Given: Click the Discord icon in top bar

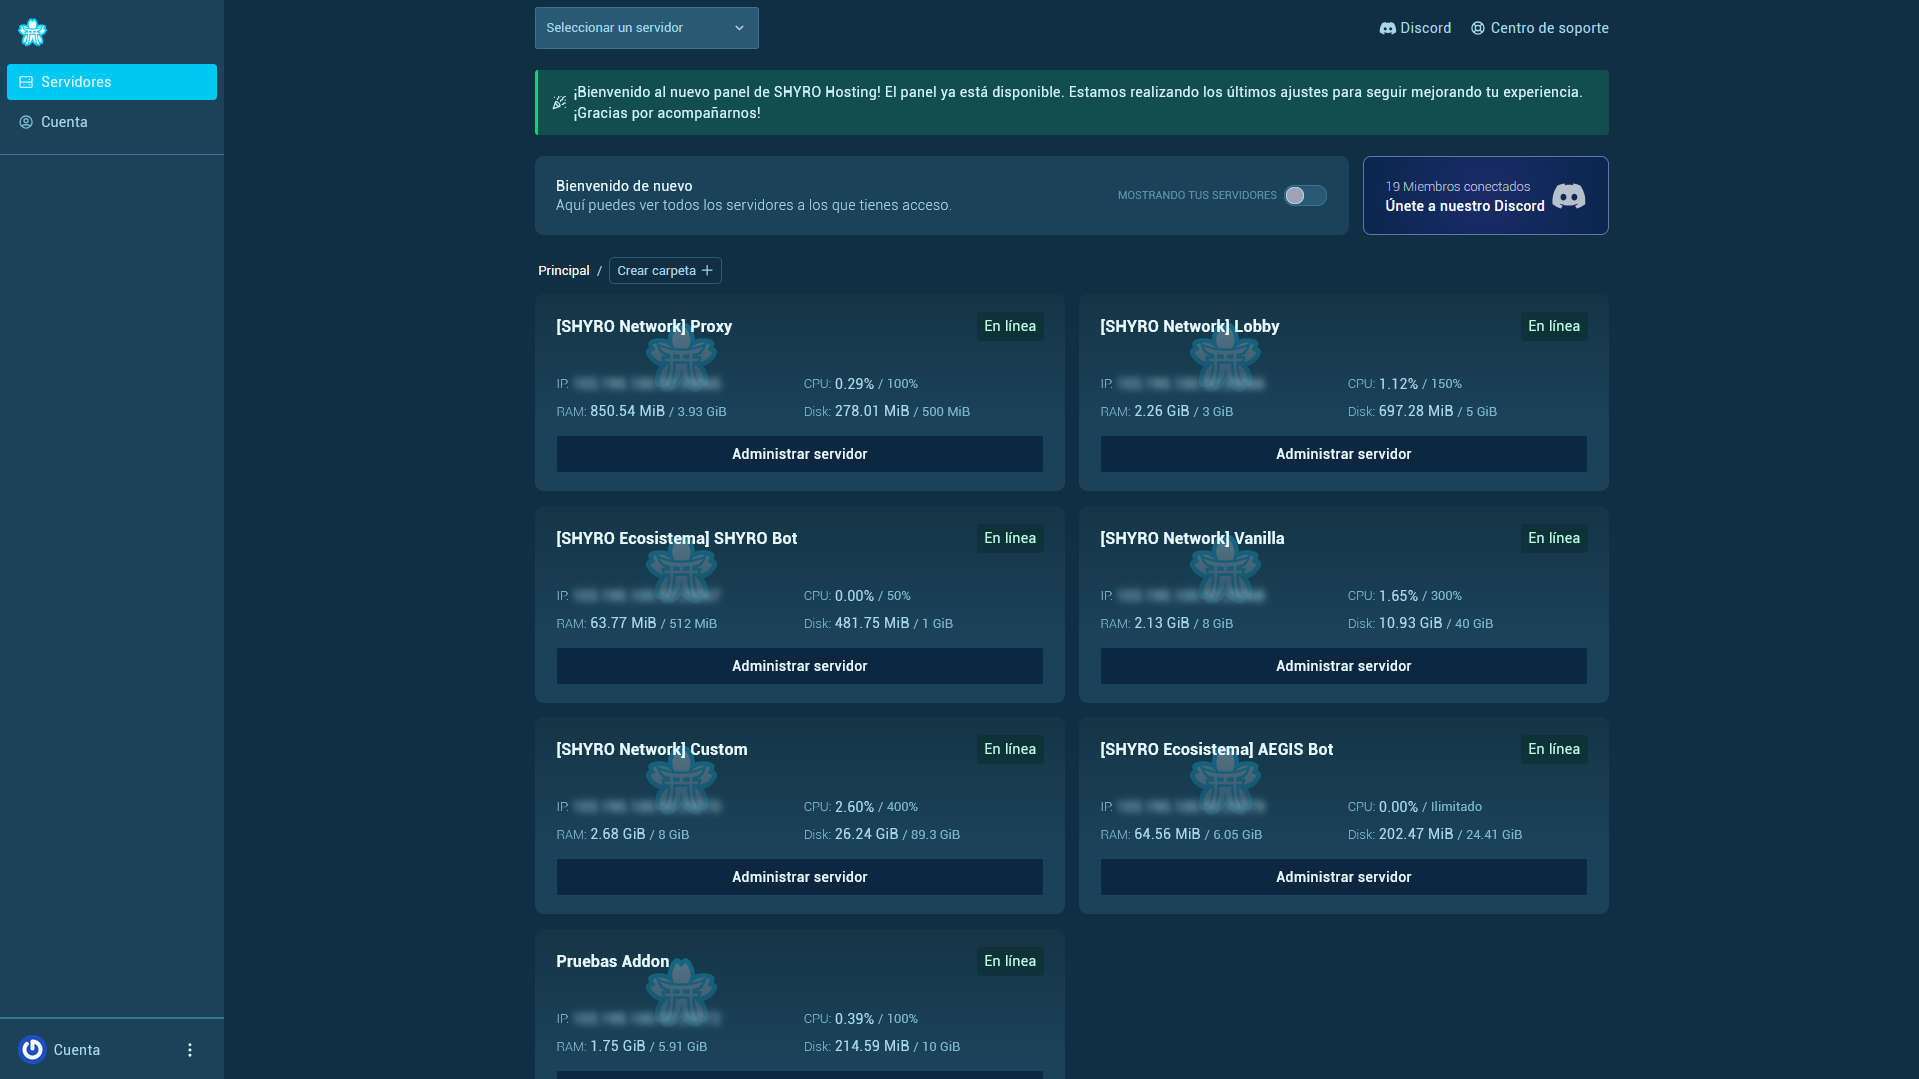Looking at the screenshot, I should [x=1387, y=28].
